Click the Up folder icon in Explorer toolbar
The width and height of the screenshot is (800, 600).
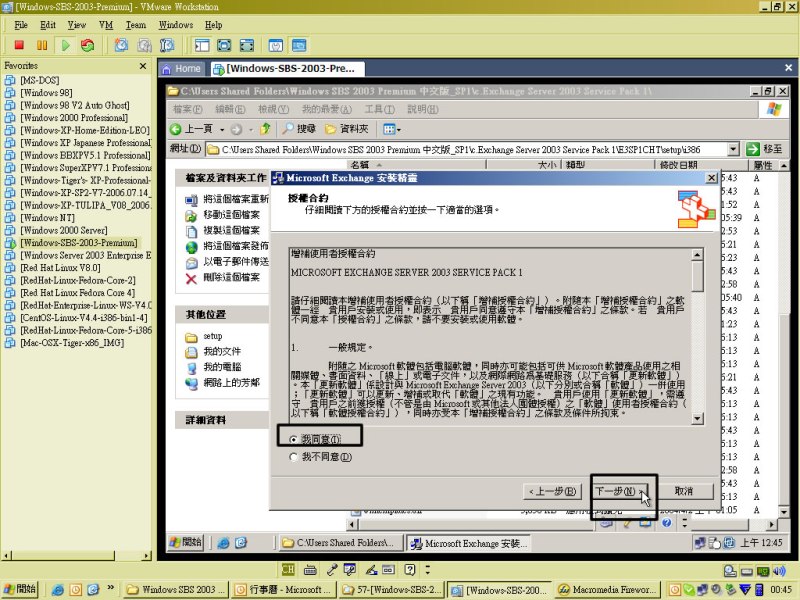pyautogui.click(x=265, y=129)
